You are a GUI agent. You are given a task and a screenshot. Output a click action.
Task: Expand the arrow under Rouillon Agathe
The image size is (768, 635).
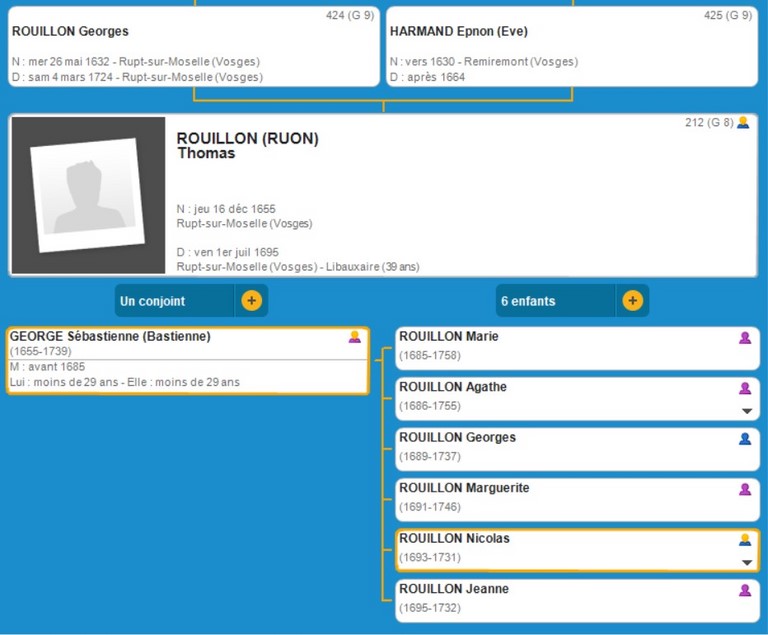(746, 411)
